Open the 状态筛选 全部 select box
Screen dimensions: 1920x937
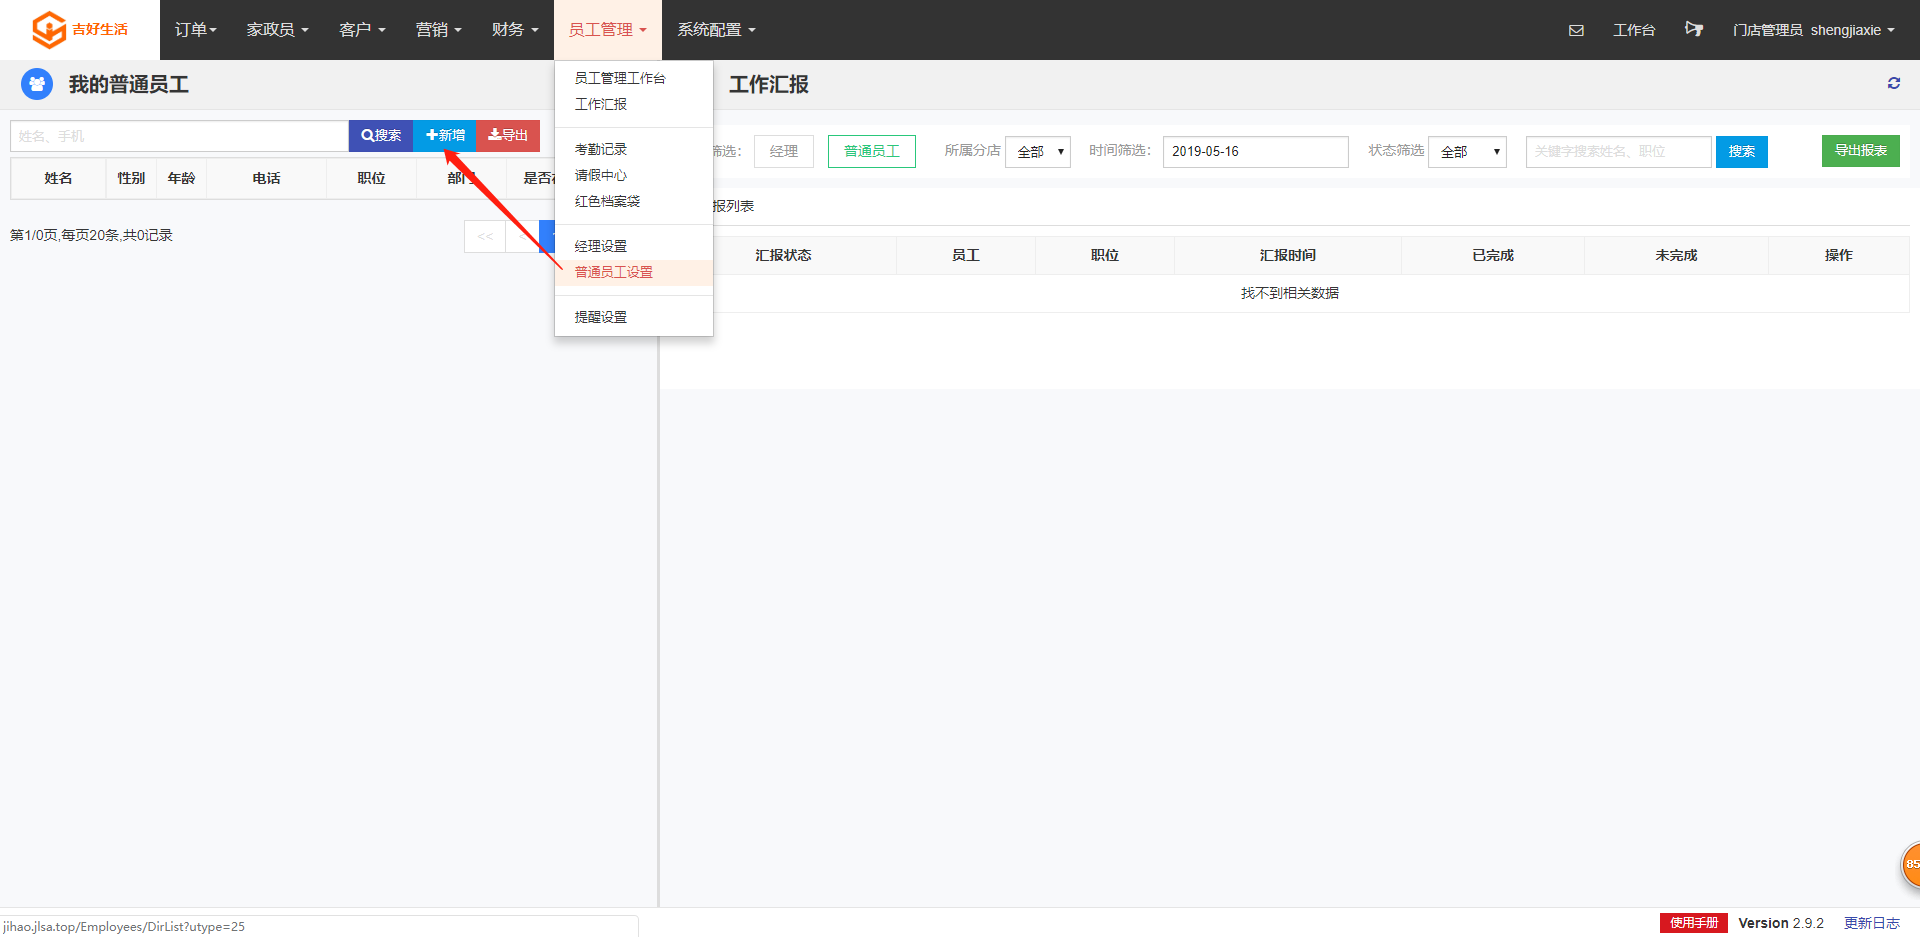tap(1467, 151)
